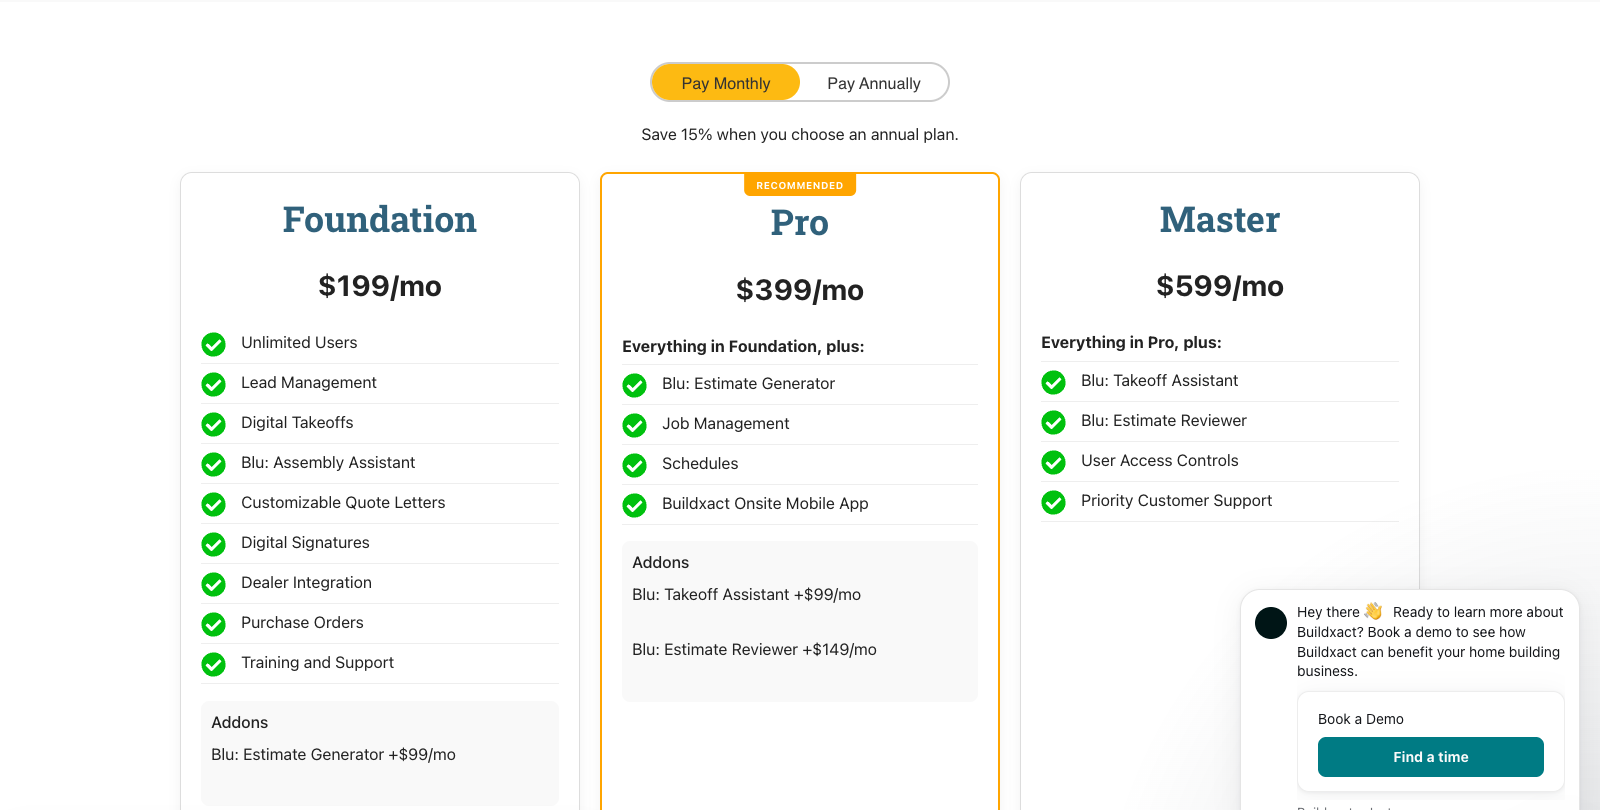
Task: Click the checkmark next to Blu: Assembly Assistant
Action: (213, 464)
